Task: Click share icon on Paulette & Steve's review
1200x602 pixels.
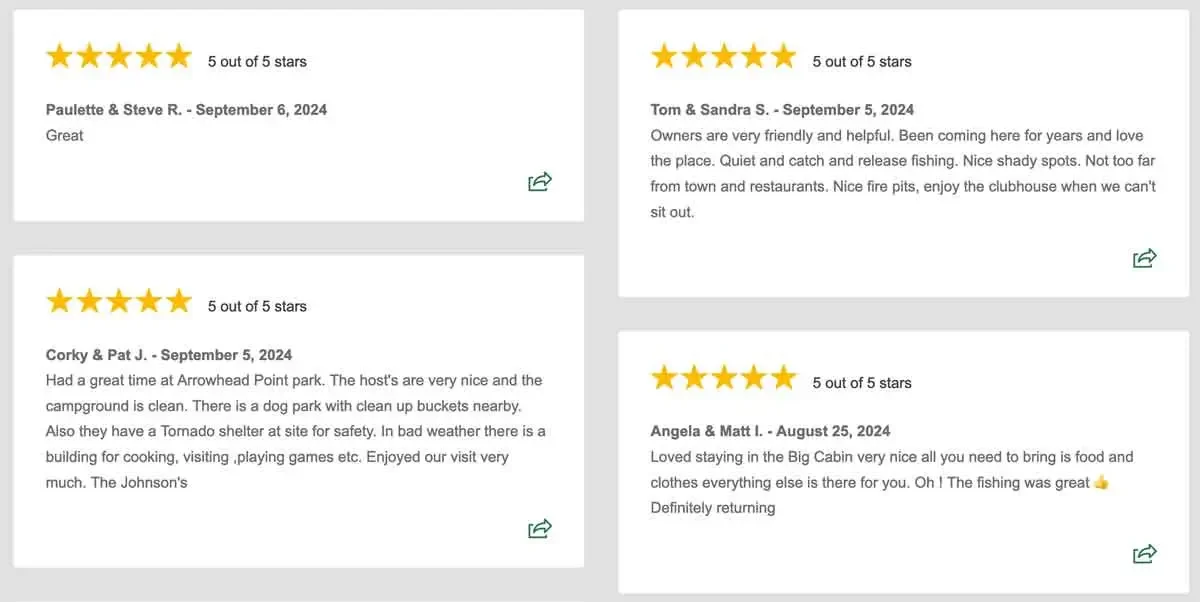Action: (x=540, y=181)
